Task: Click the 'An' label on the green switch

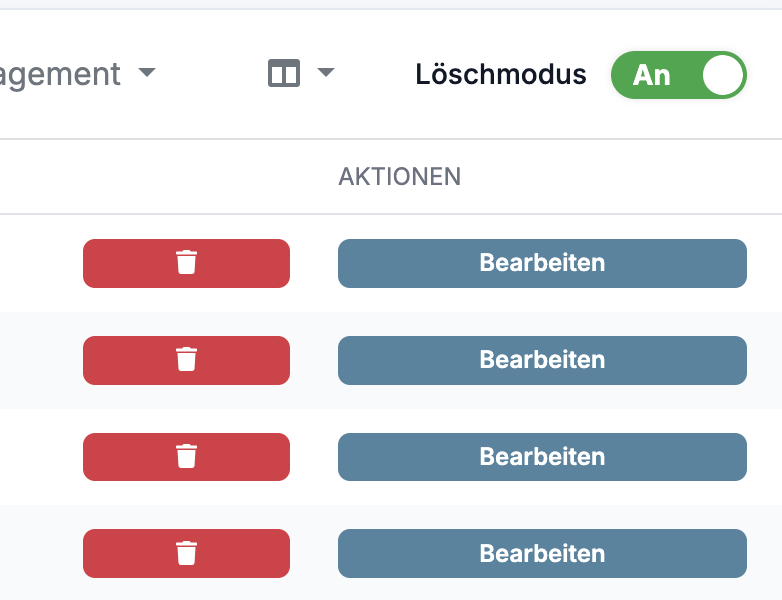Action: point(651,76)
